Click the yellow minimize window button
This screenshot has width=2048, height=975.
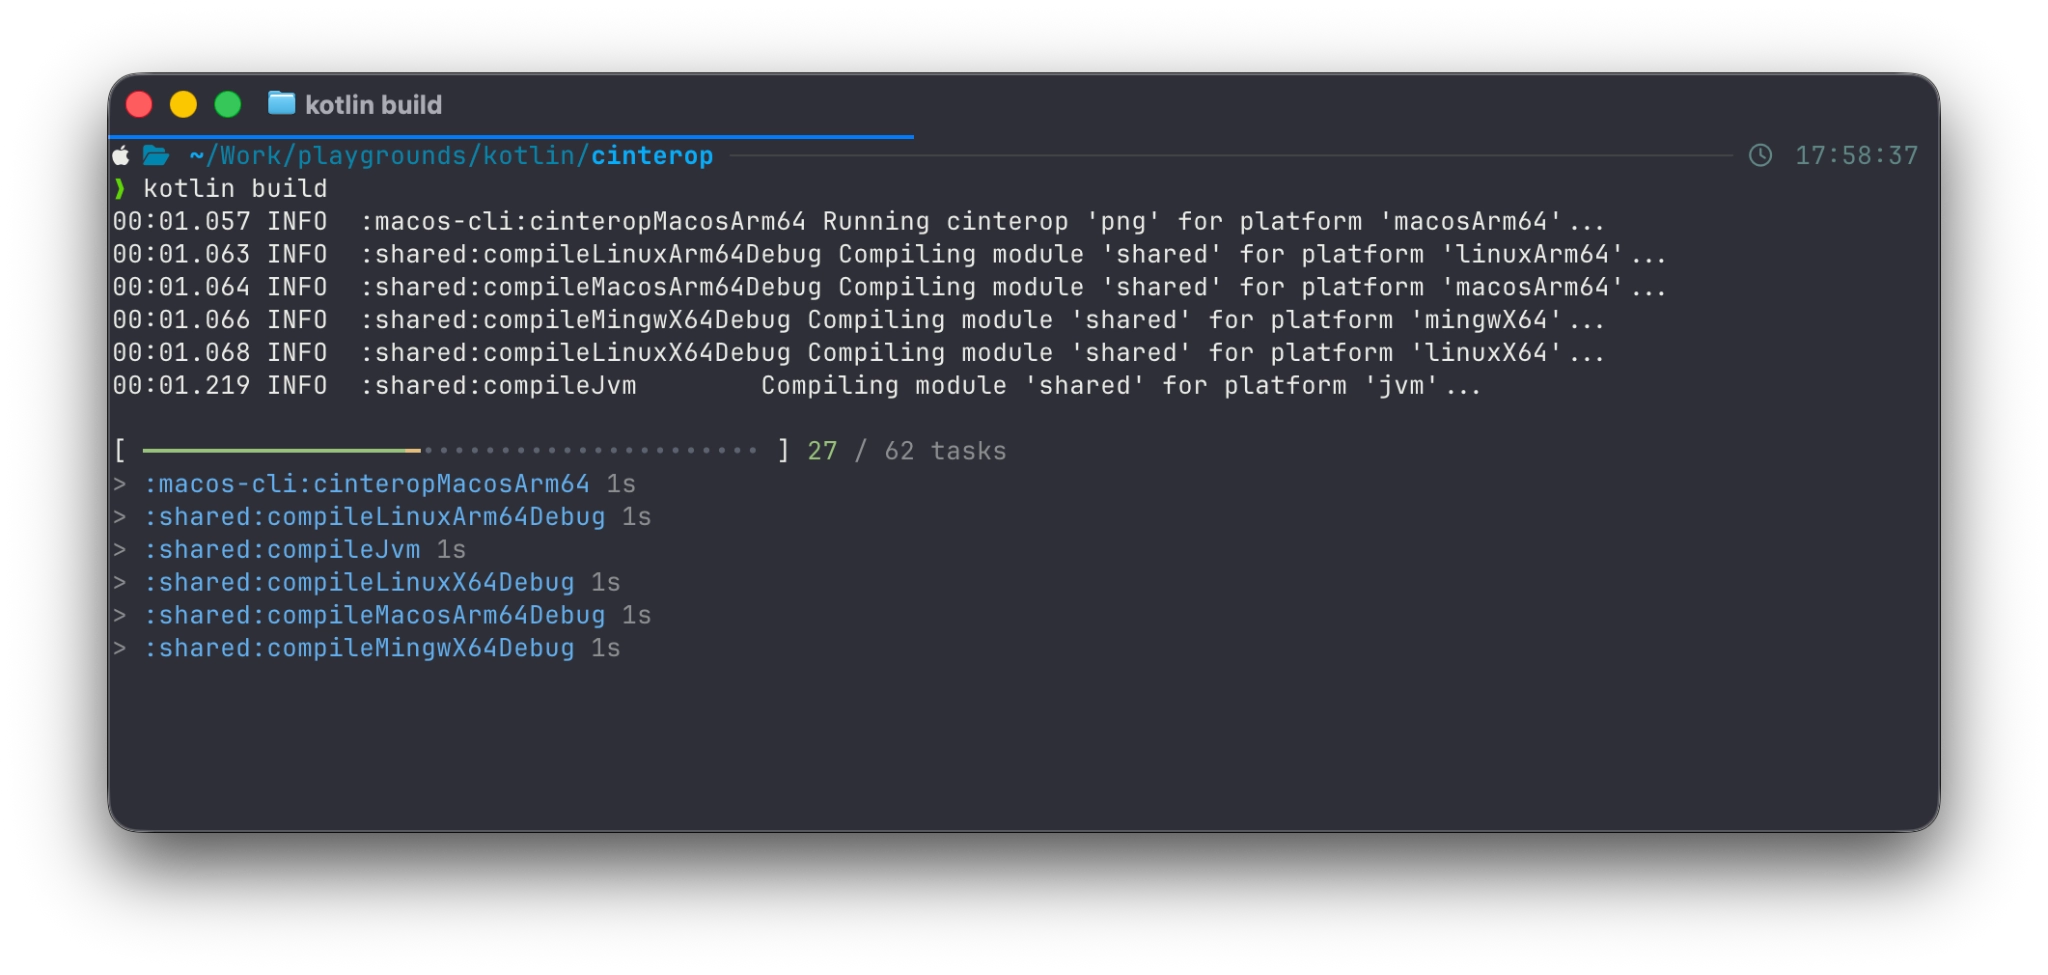click(183, 104)
